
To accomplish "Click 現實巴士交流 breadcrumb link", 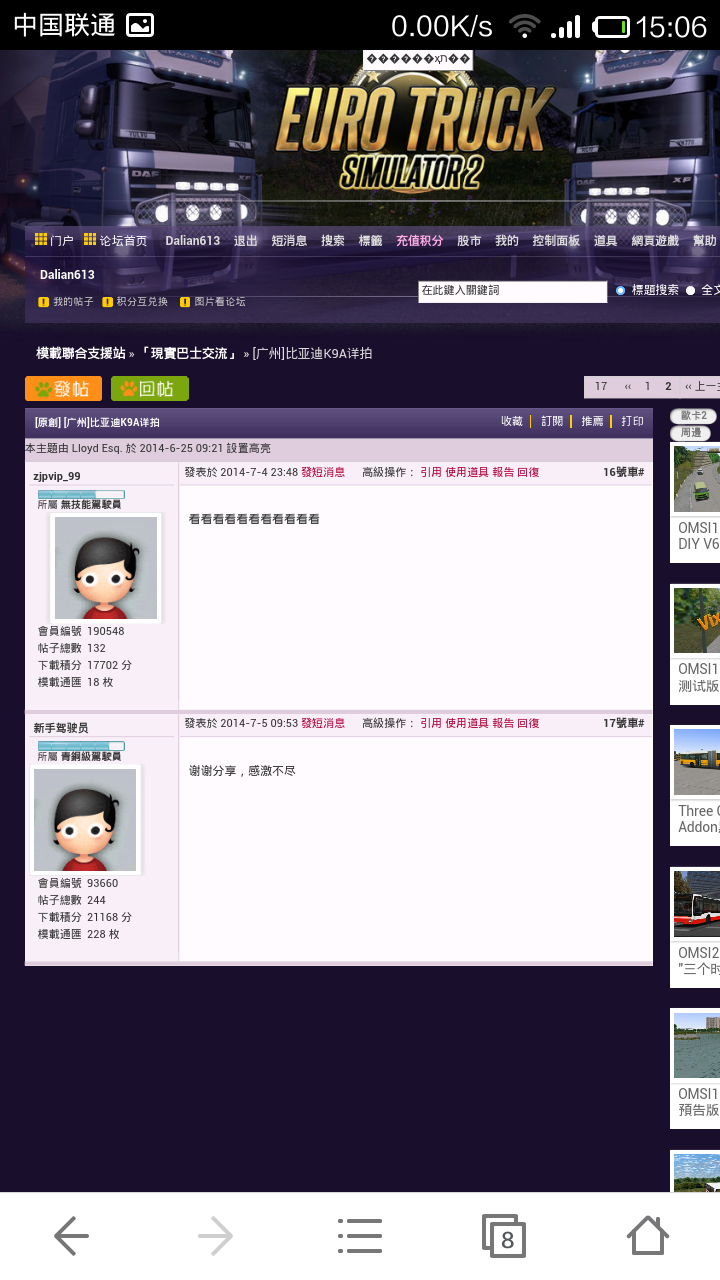I will coord(189,353).
